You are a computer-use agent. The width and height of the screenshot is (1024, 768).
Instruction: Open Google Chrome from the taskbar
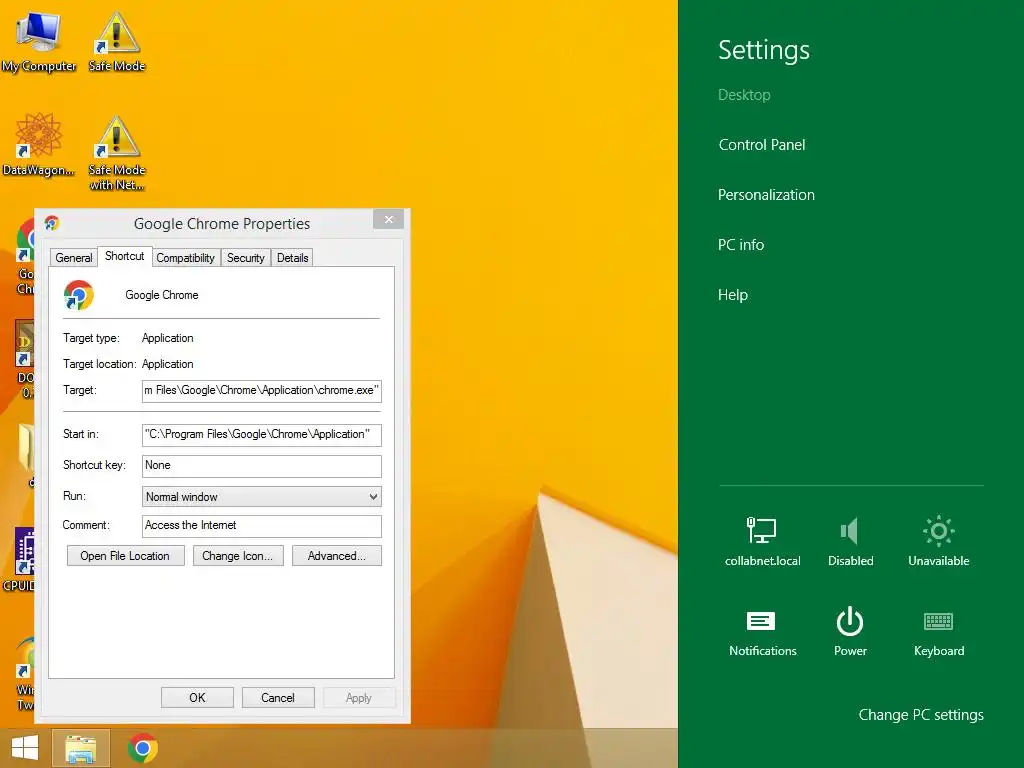tap(142, 748)
